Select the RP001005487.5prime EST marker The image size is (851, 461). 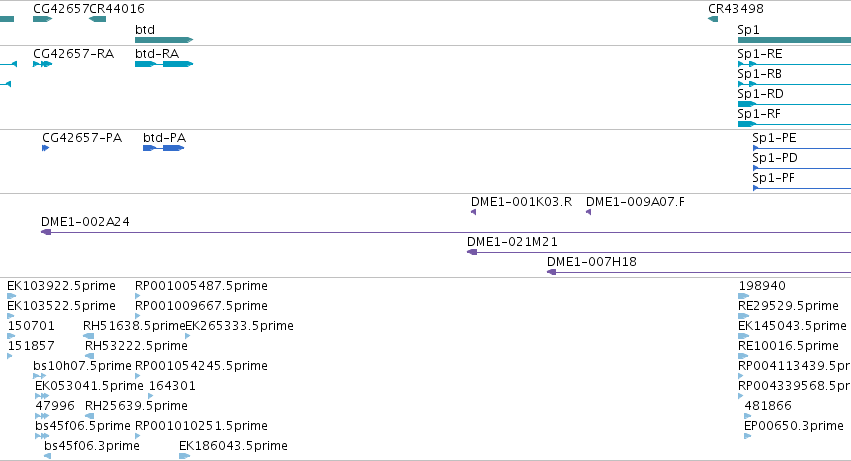[x=139, y=296]
